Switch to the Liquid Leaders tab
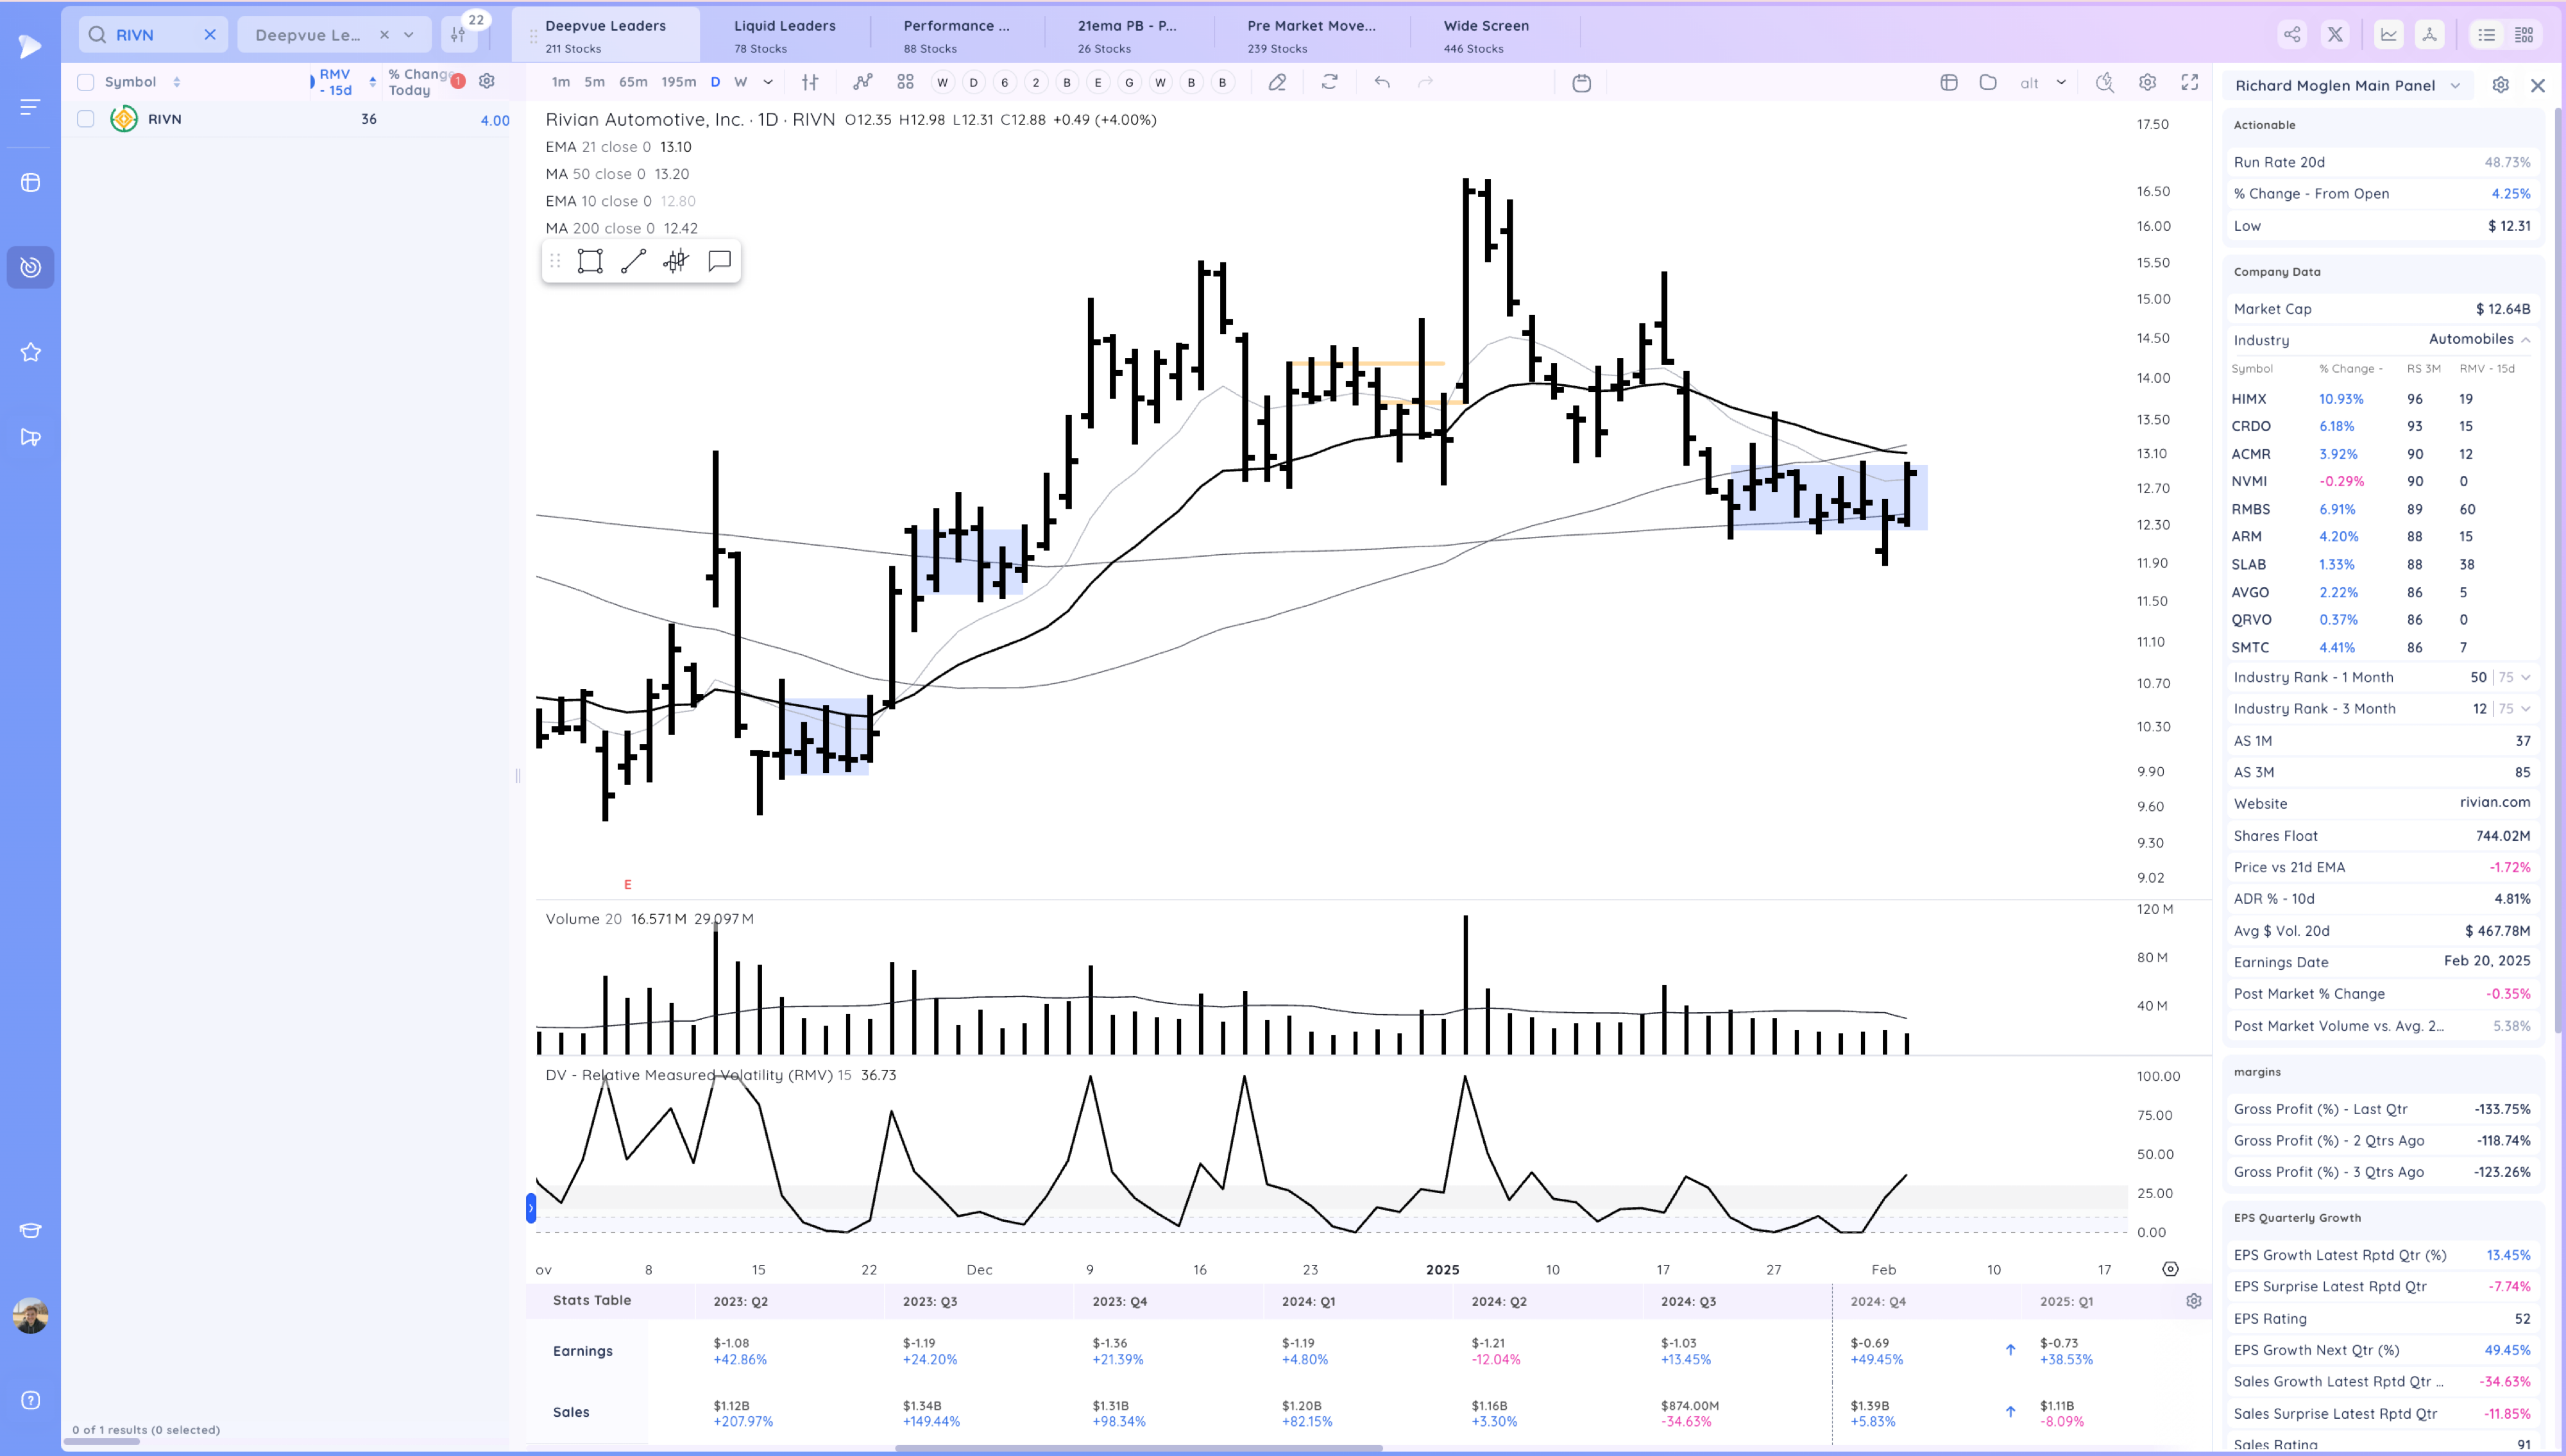The width and height of the screenshot is (2566, 1456). coord(784,35)
